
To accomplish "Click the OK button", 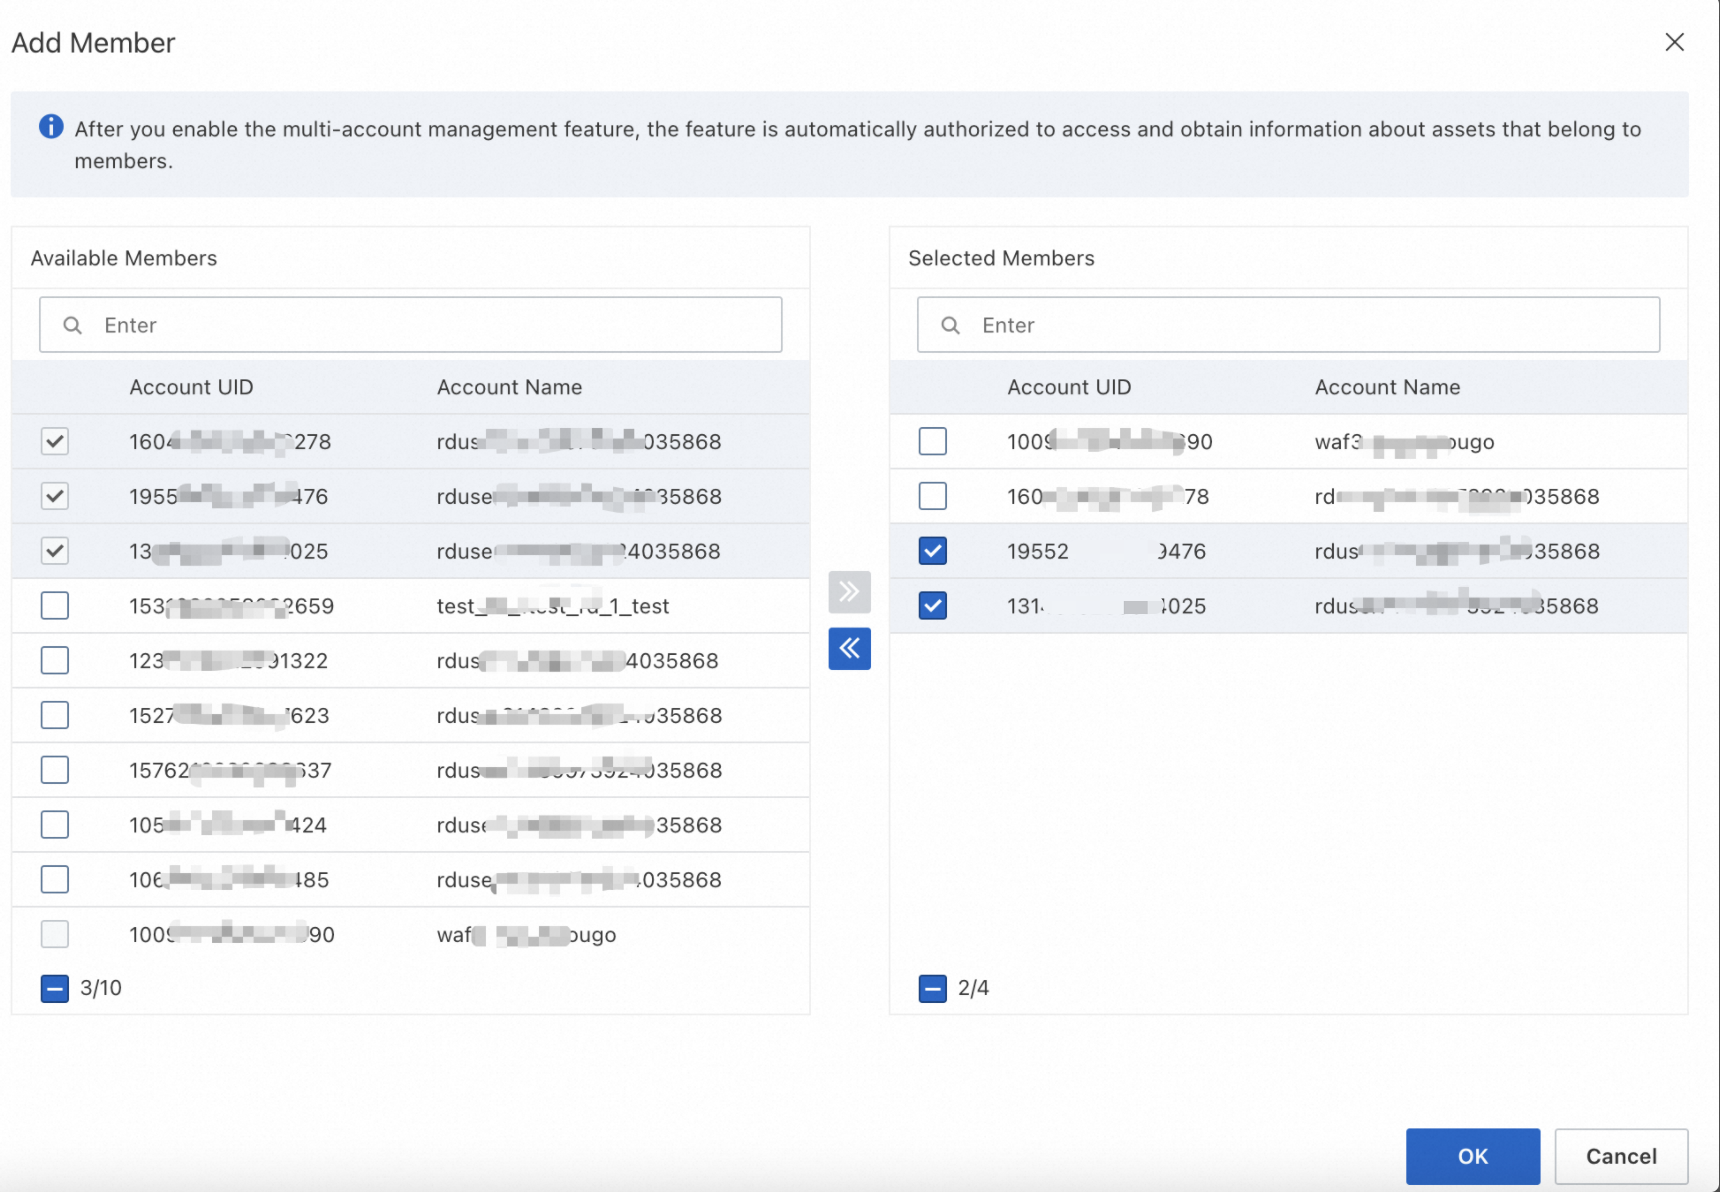I will 1473,1156.
